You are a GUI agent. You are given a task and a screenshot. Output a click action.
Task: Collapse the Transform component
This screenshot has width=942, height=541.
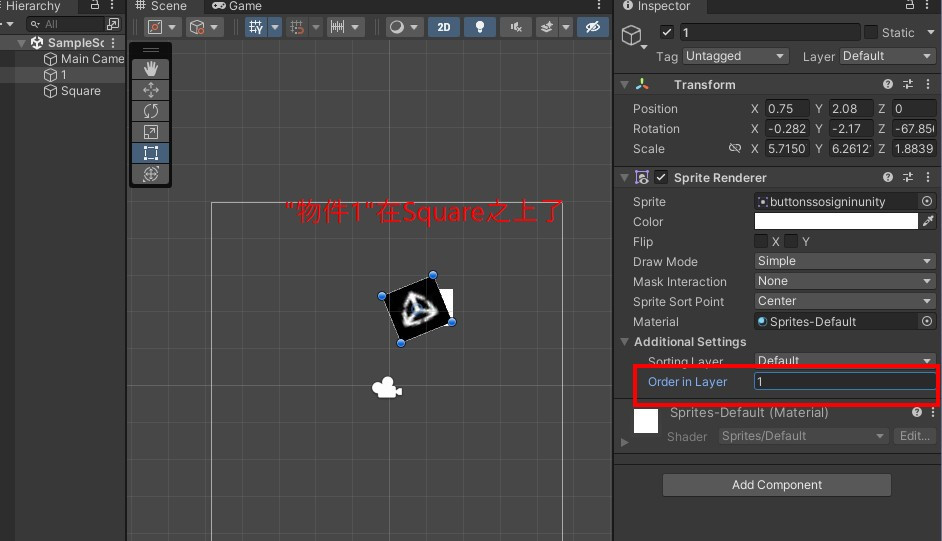(x=624, y=85)
